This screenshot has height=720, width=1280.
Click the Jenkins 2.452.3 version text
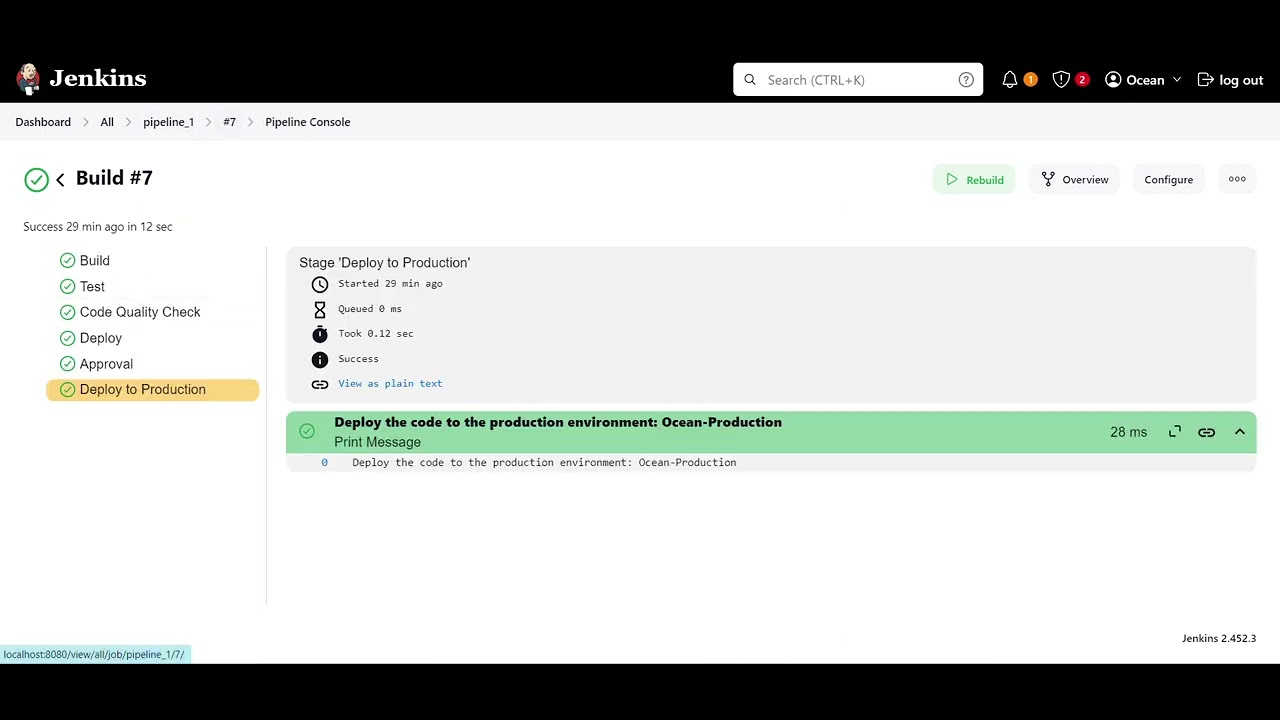[x=1219, y=638]
